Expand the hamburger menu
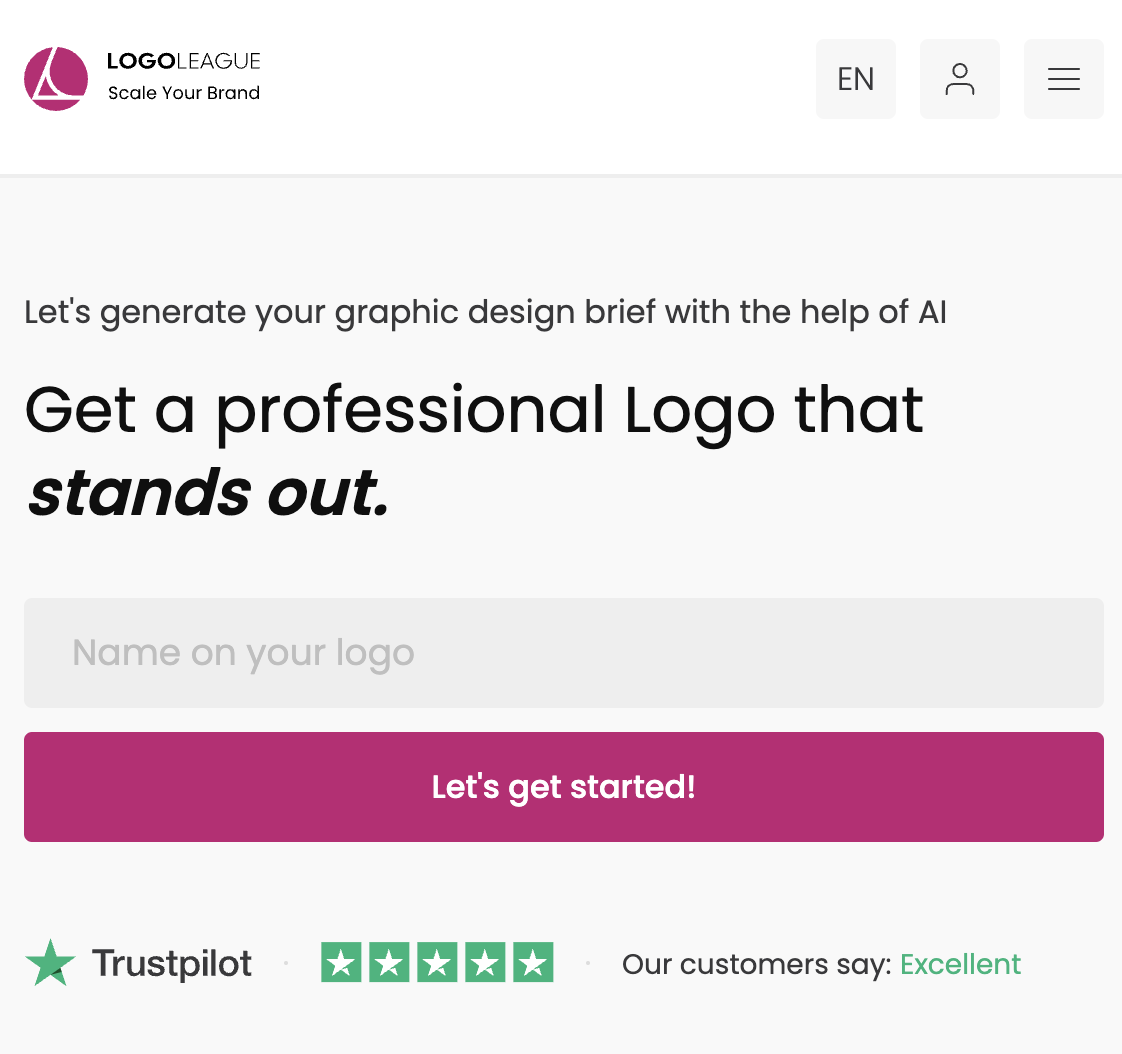Image resolution: width=1122 pixels, height=1054 pixels. 1064,79
